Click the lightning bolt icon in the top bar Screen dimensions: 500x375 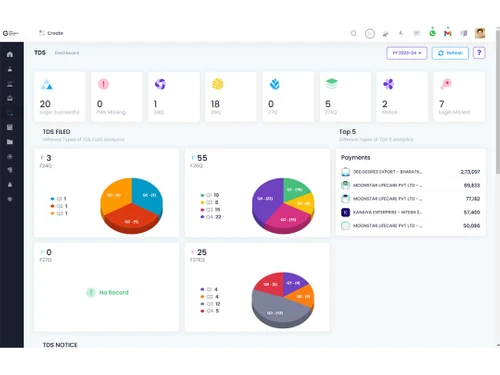401,33
